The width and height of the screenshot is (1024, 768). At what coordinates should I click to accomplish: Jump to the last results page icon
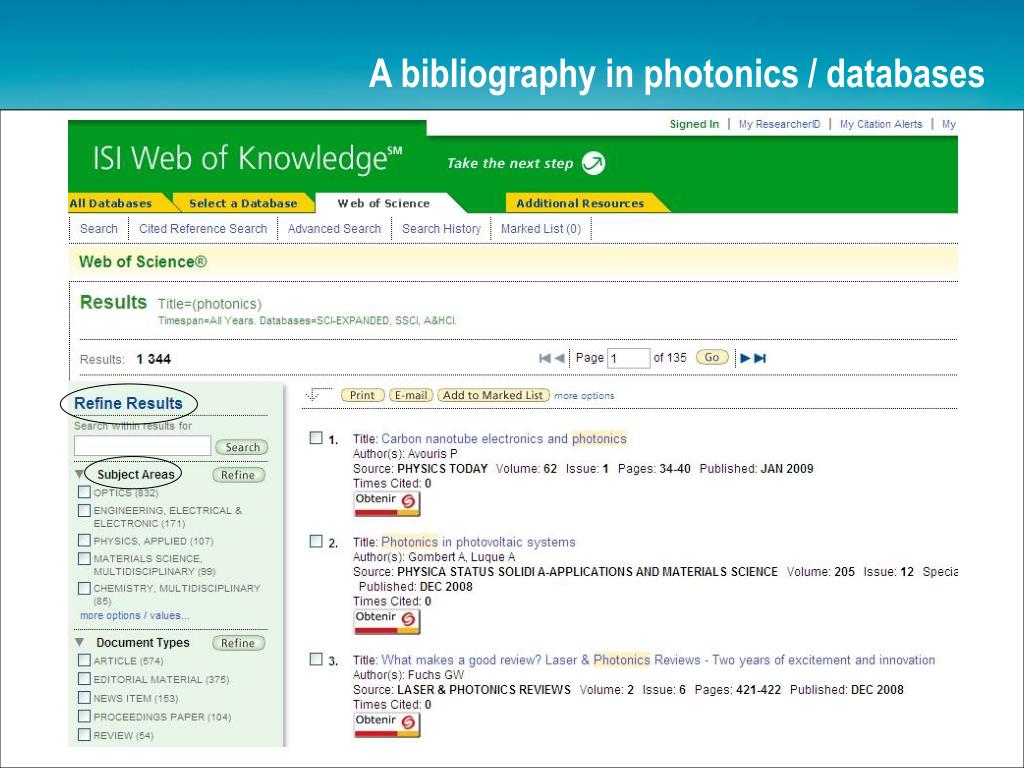click(x=760, y=358)
